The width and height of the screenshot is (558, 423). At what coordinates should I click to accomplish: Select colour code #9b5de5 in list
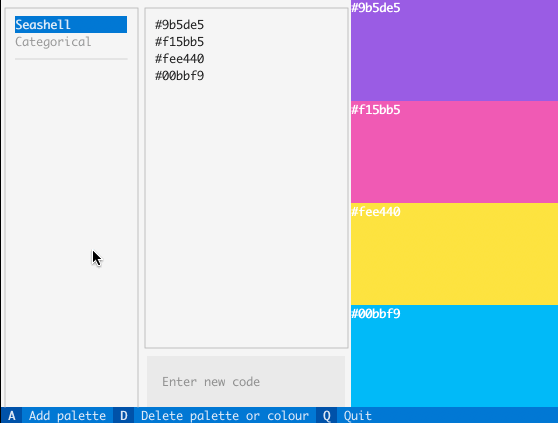(179, 25)
